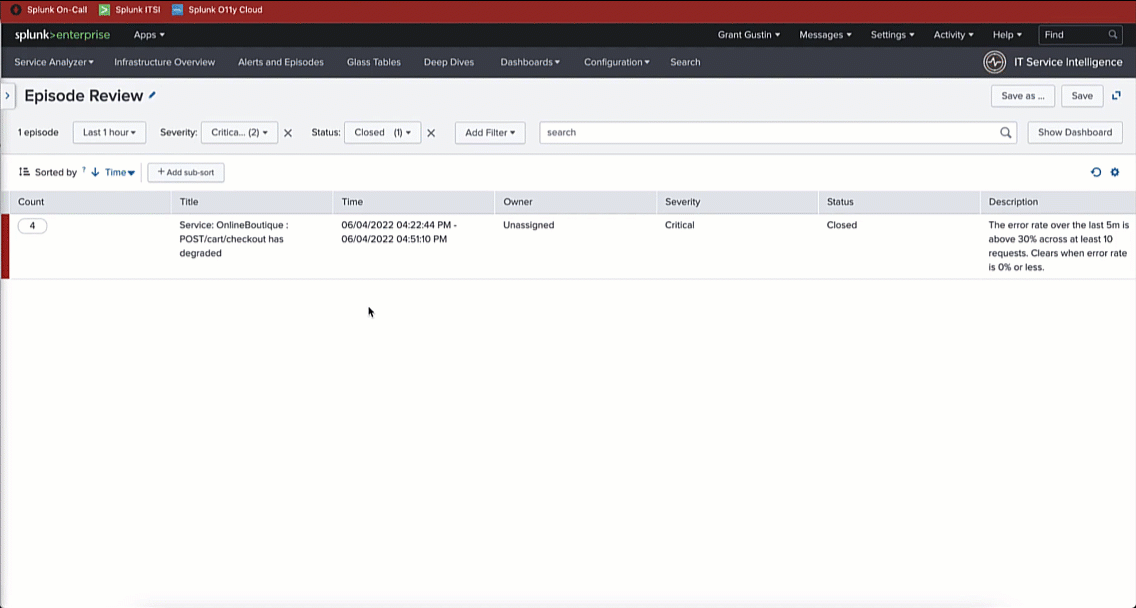This screenshot has height=608, width=1136.
Task: Open the Last 1 hour time range dropdown
Action: click(x=109, y=132)
